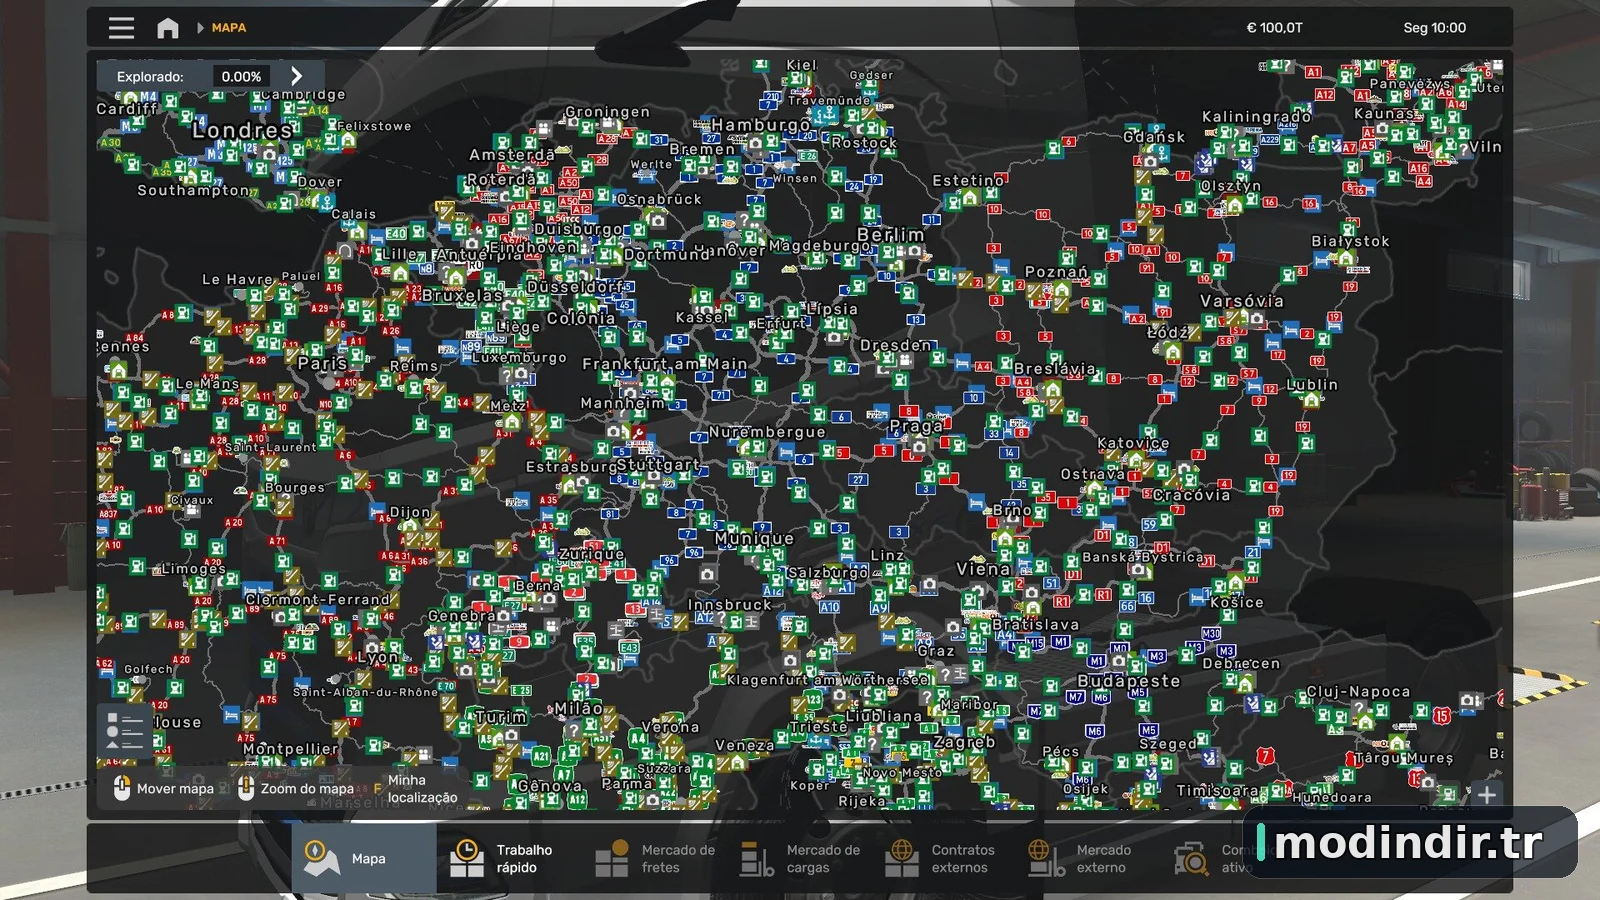Zoom in with the plus button
1600x900 pixels.
point(1487,794)
